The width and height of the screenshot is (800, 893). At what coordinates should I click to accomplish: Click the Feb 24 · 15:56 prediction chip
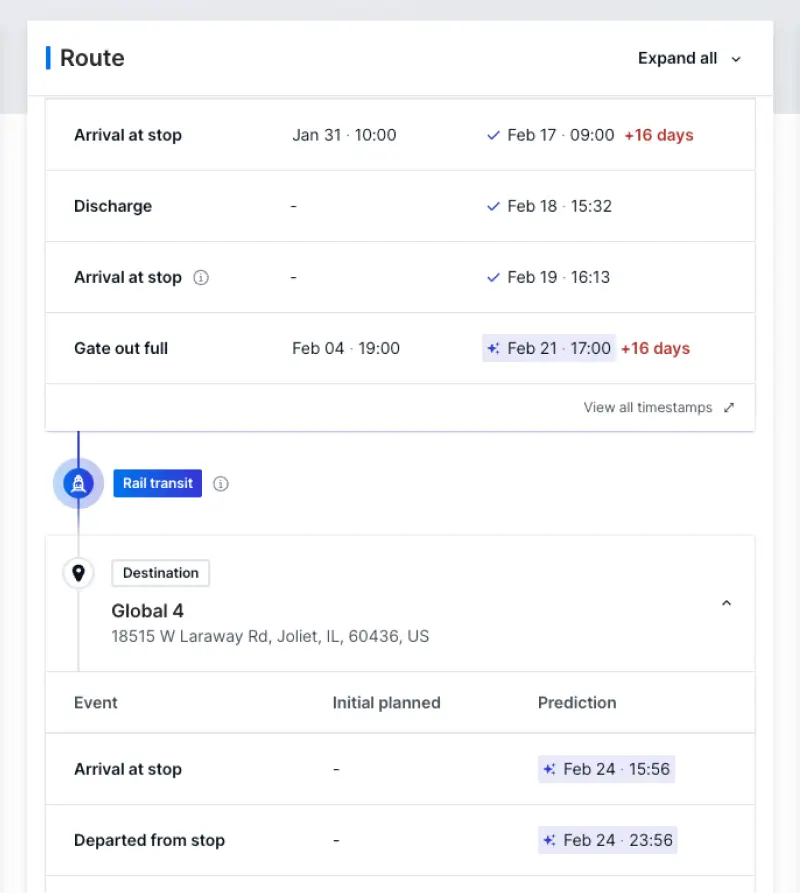606,769
